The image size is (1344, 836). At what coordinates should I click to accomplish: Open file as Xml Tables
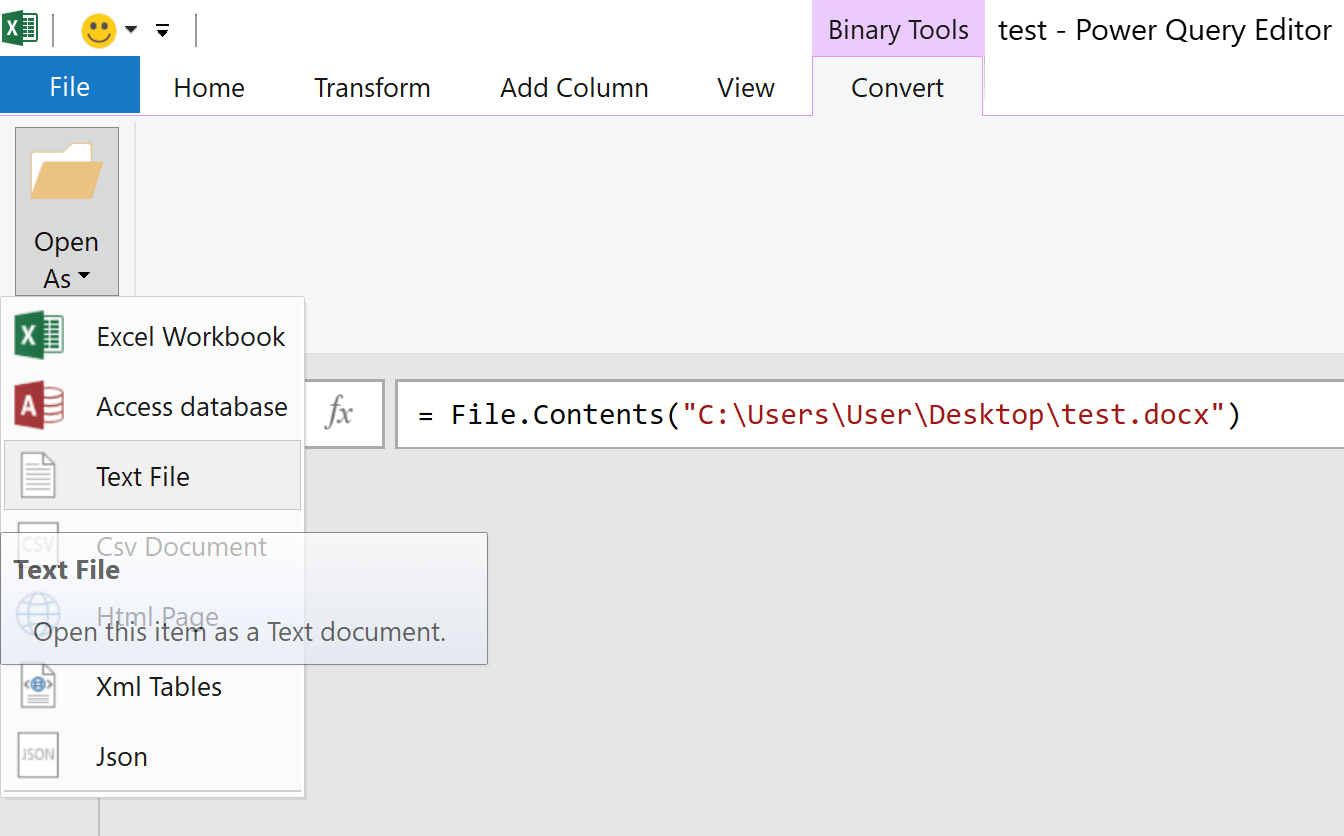tap(158, 686)
